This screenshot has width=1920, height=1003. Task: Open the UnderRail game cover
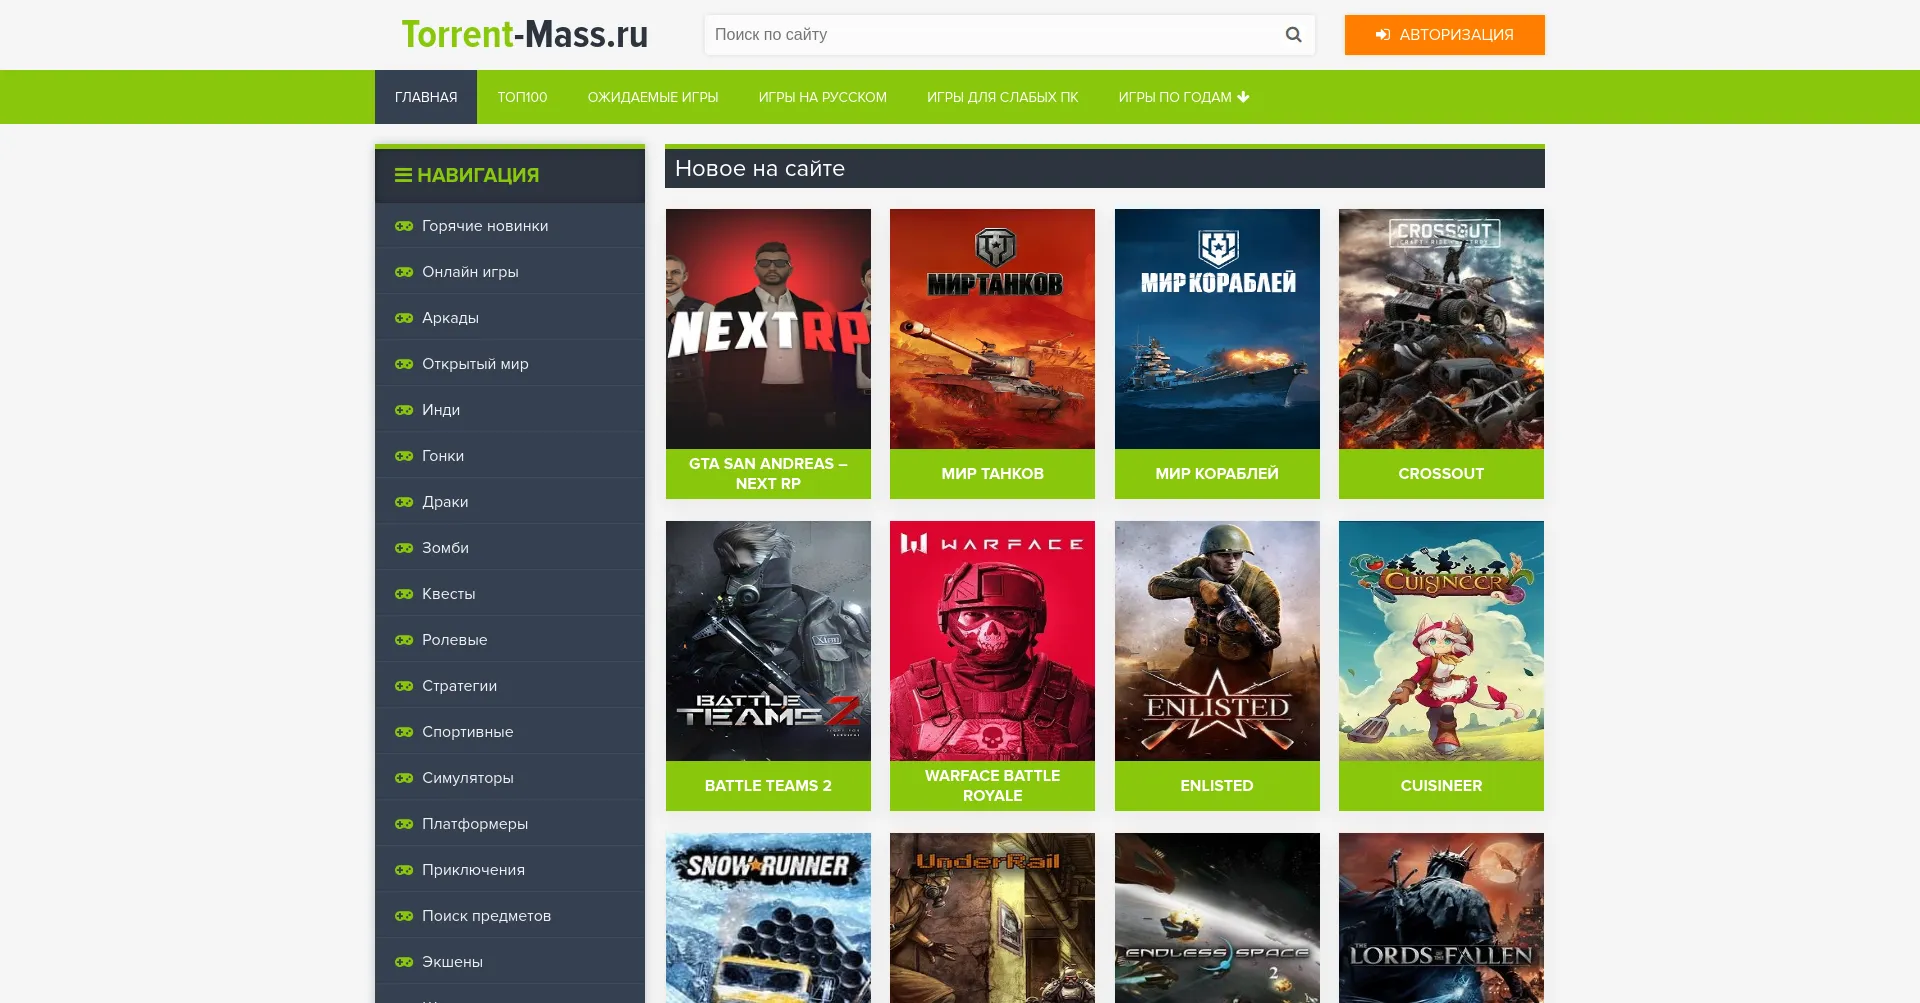click(x=992, y=918)
